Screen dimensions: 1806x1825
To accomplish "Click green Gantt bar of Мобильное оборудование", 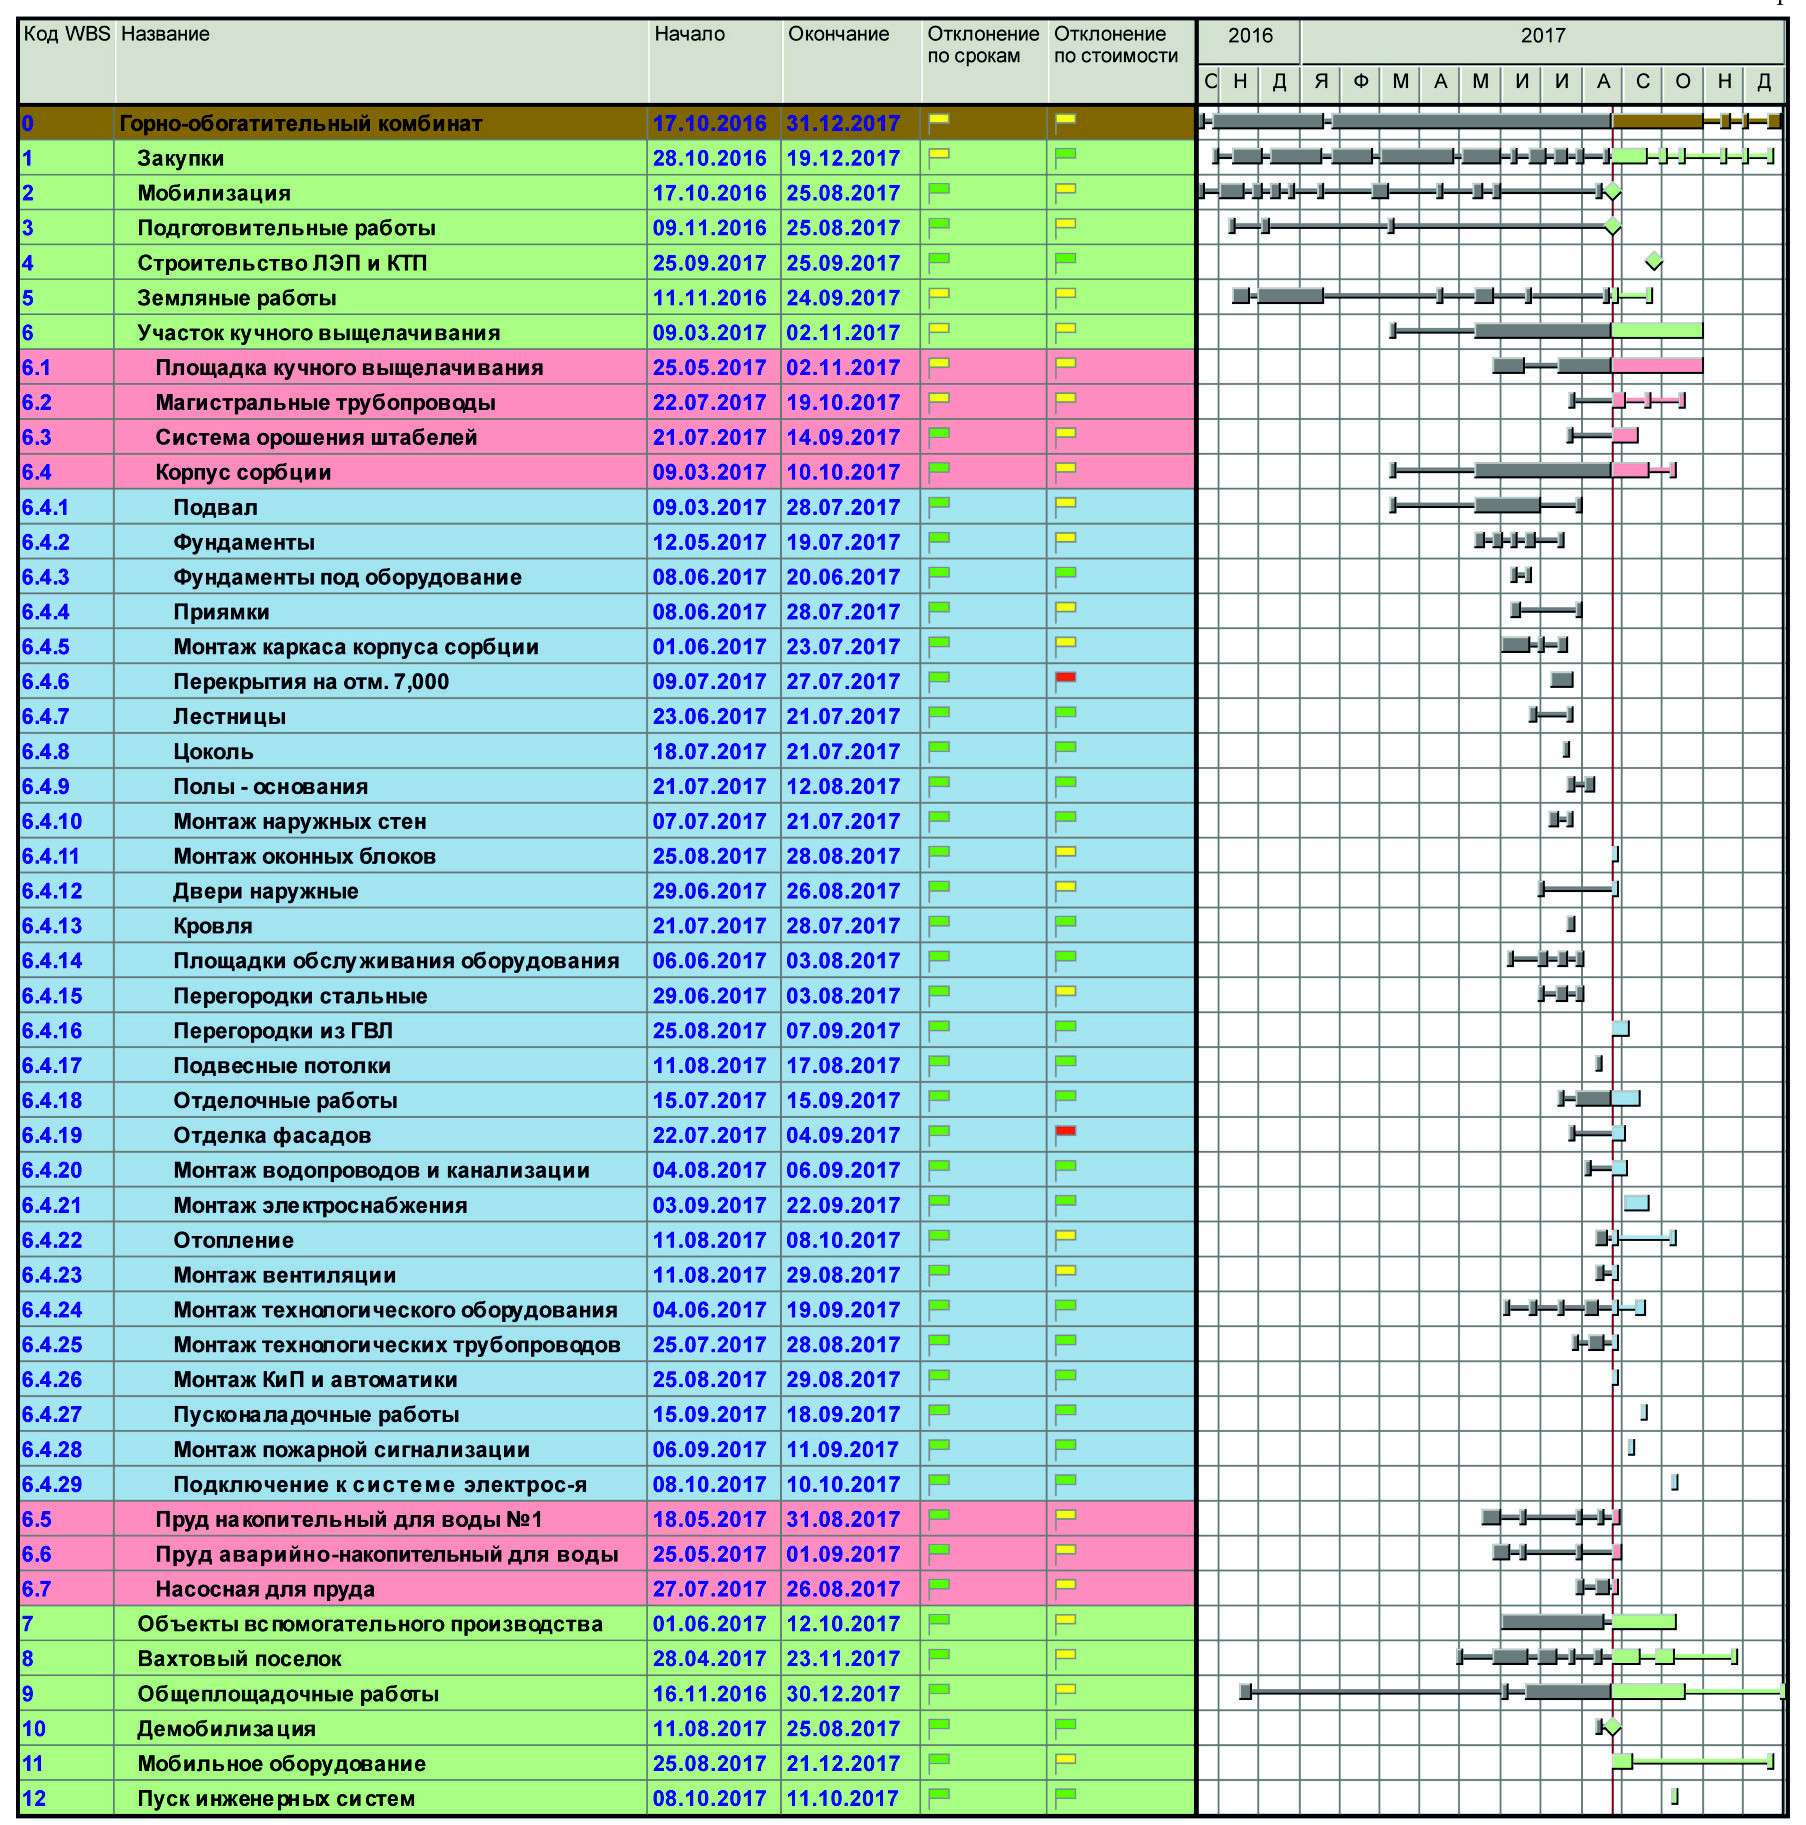I will (x=1700, y=1761).
